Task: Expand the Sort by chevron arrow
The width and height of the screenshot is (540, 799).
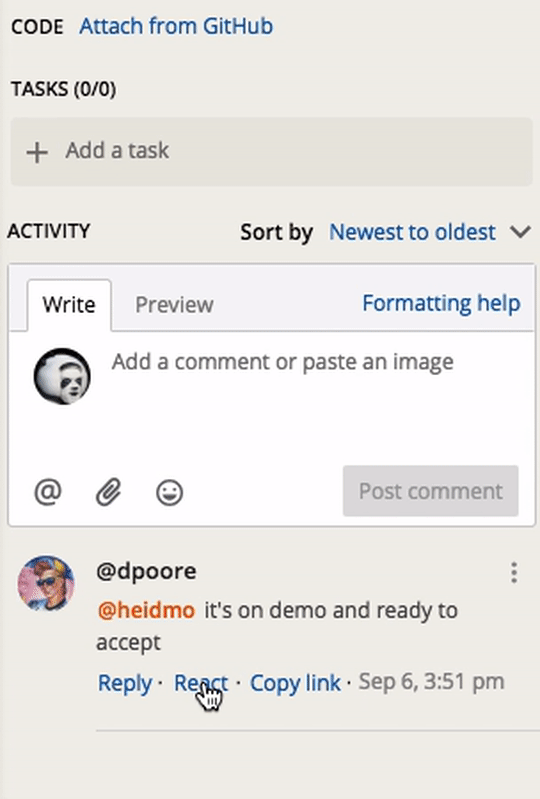Action: tap(521, 232)
